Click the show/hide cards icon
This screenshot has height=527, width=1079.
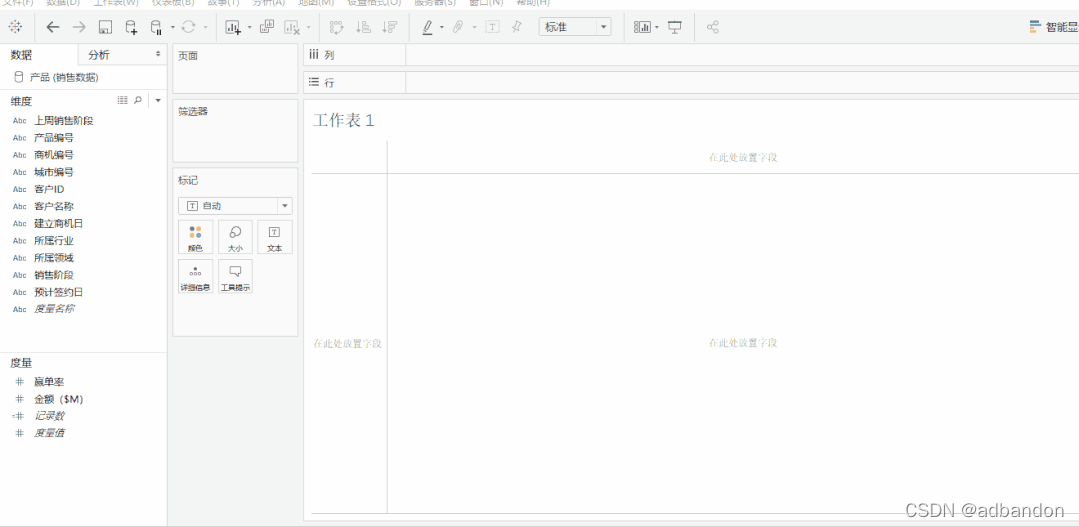[642, 28]
